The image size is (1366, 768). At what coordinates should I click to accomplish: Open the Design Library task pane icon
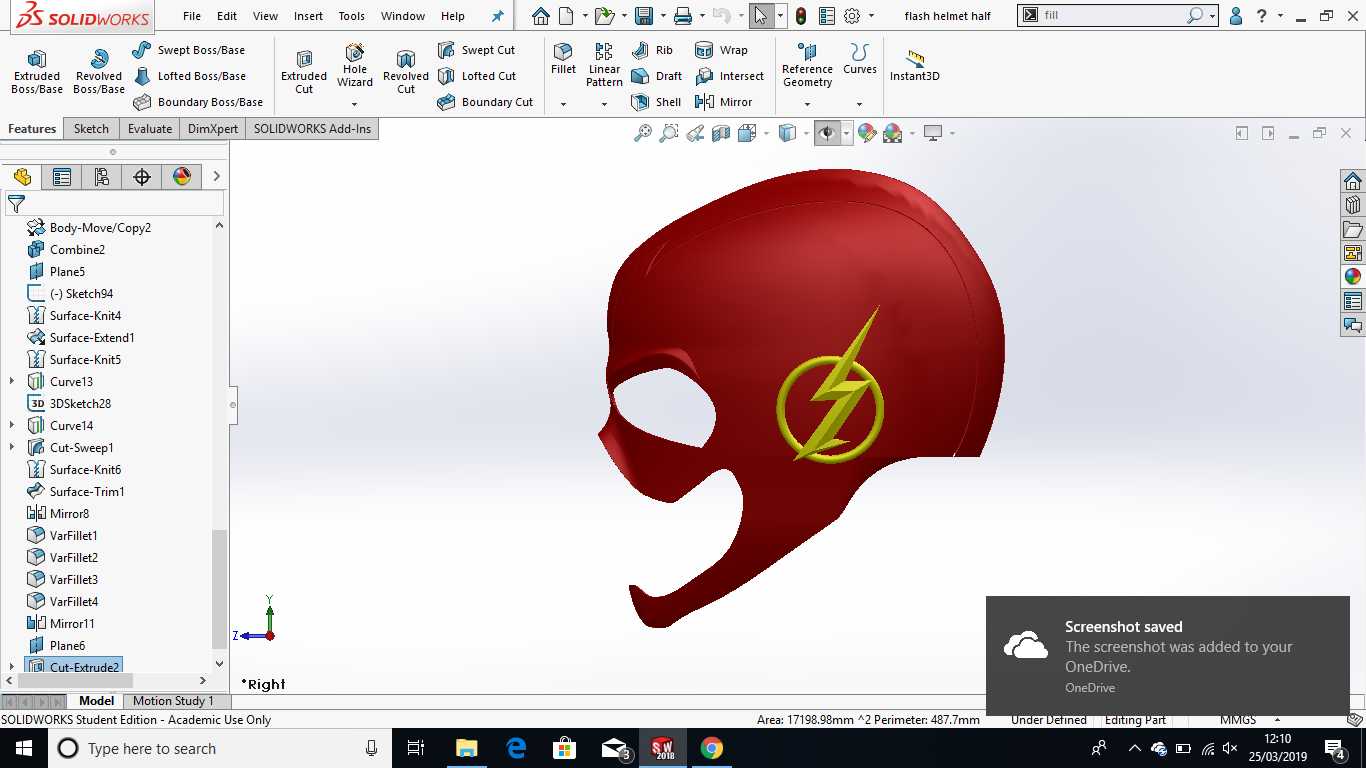click(1353, 205)
